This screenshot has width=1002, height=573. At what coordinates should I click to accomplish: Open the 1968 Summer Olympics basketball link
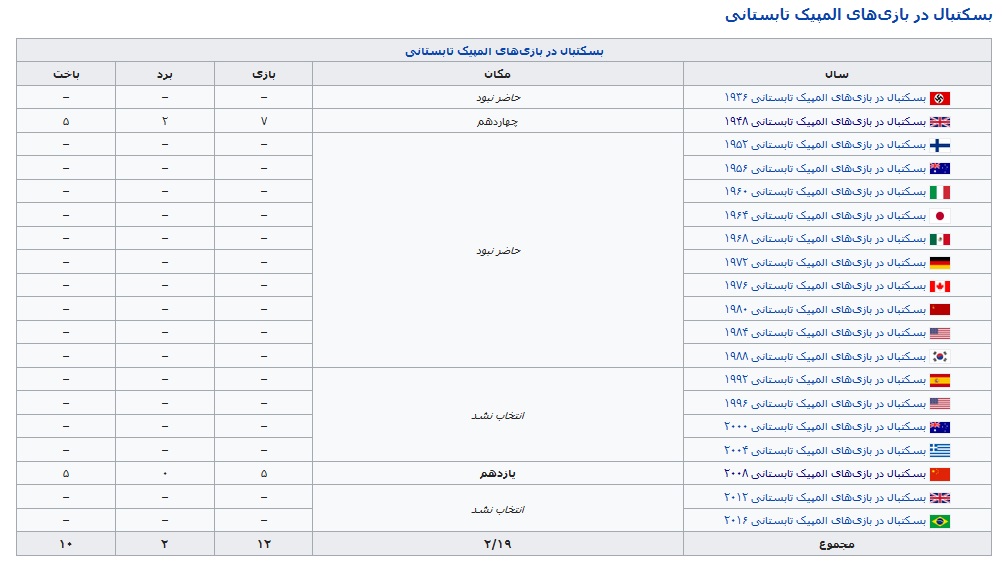[825, 239]
